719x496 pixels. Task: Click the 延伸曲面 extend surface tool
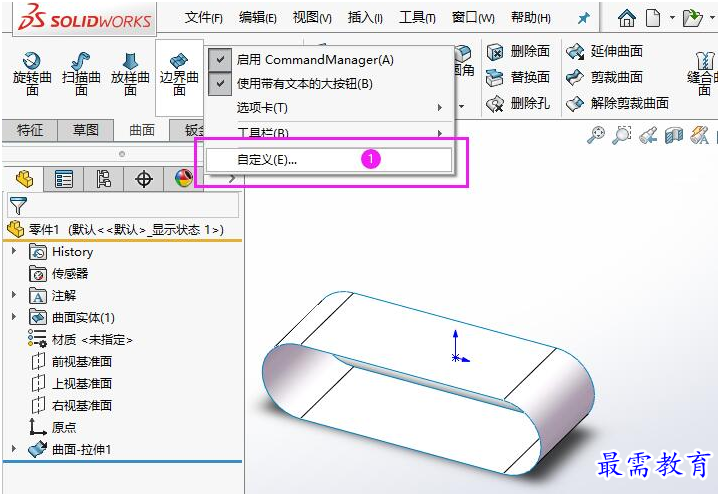[604, 51]
